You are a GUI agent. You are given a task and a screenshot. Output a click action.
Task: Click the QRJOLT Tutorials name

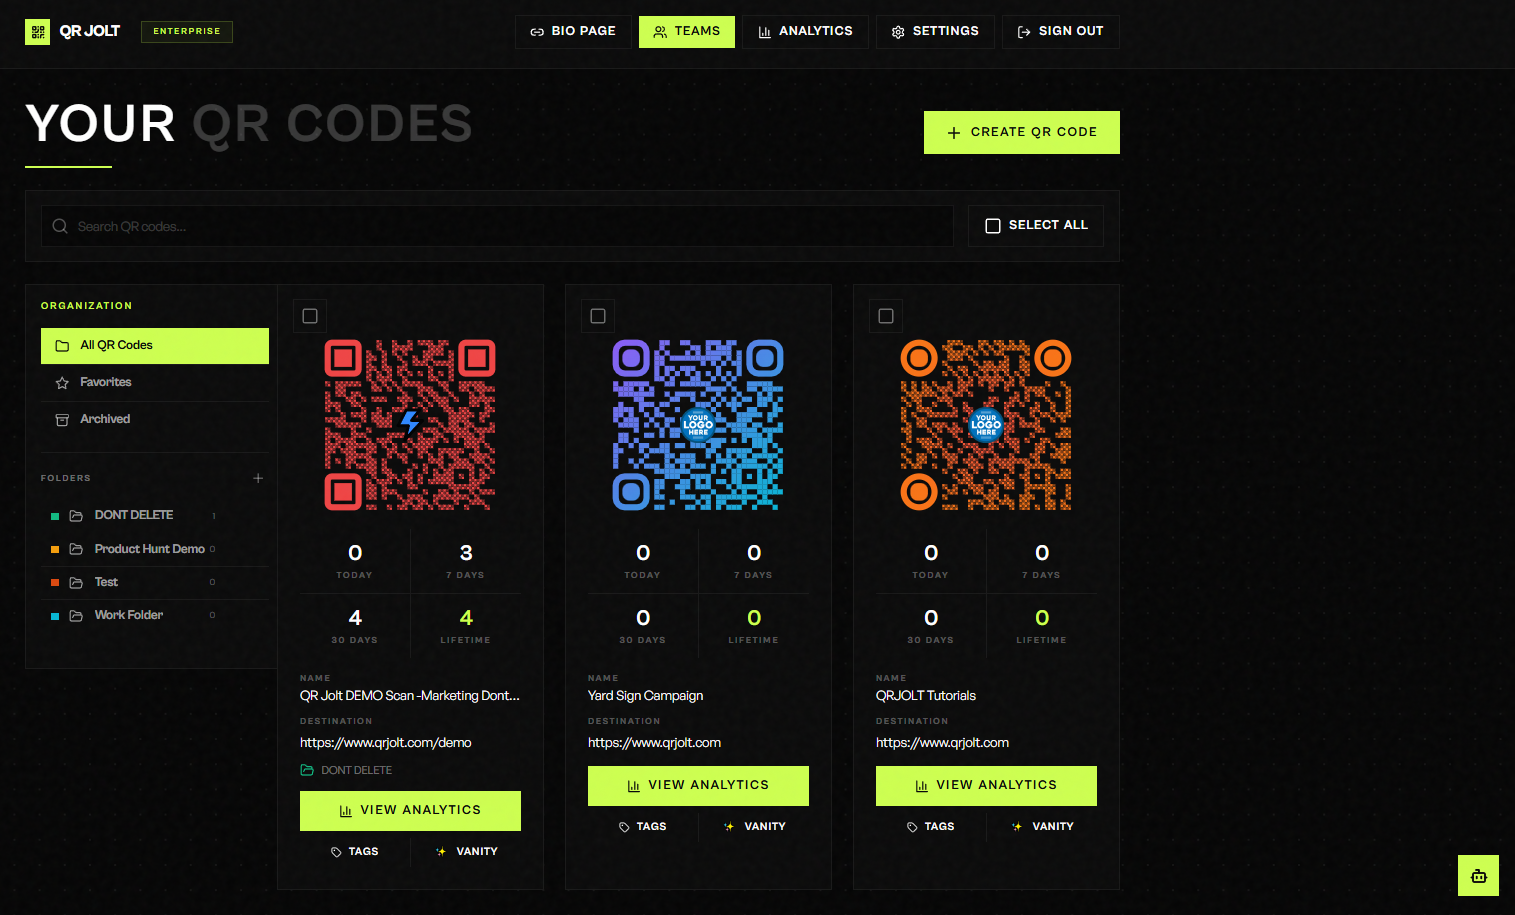[x=926, y=696]
